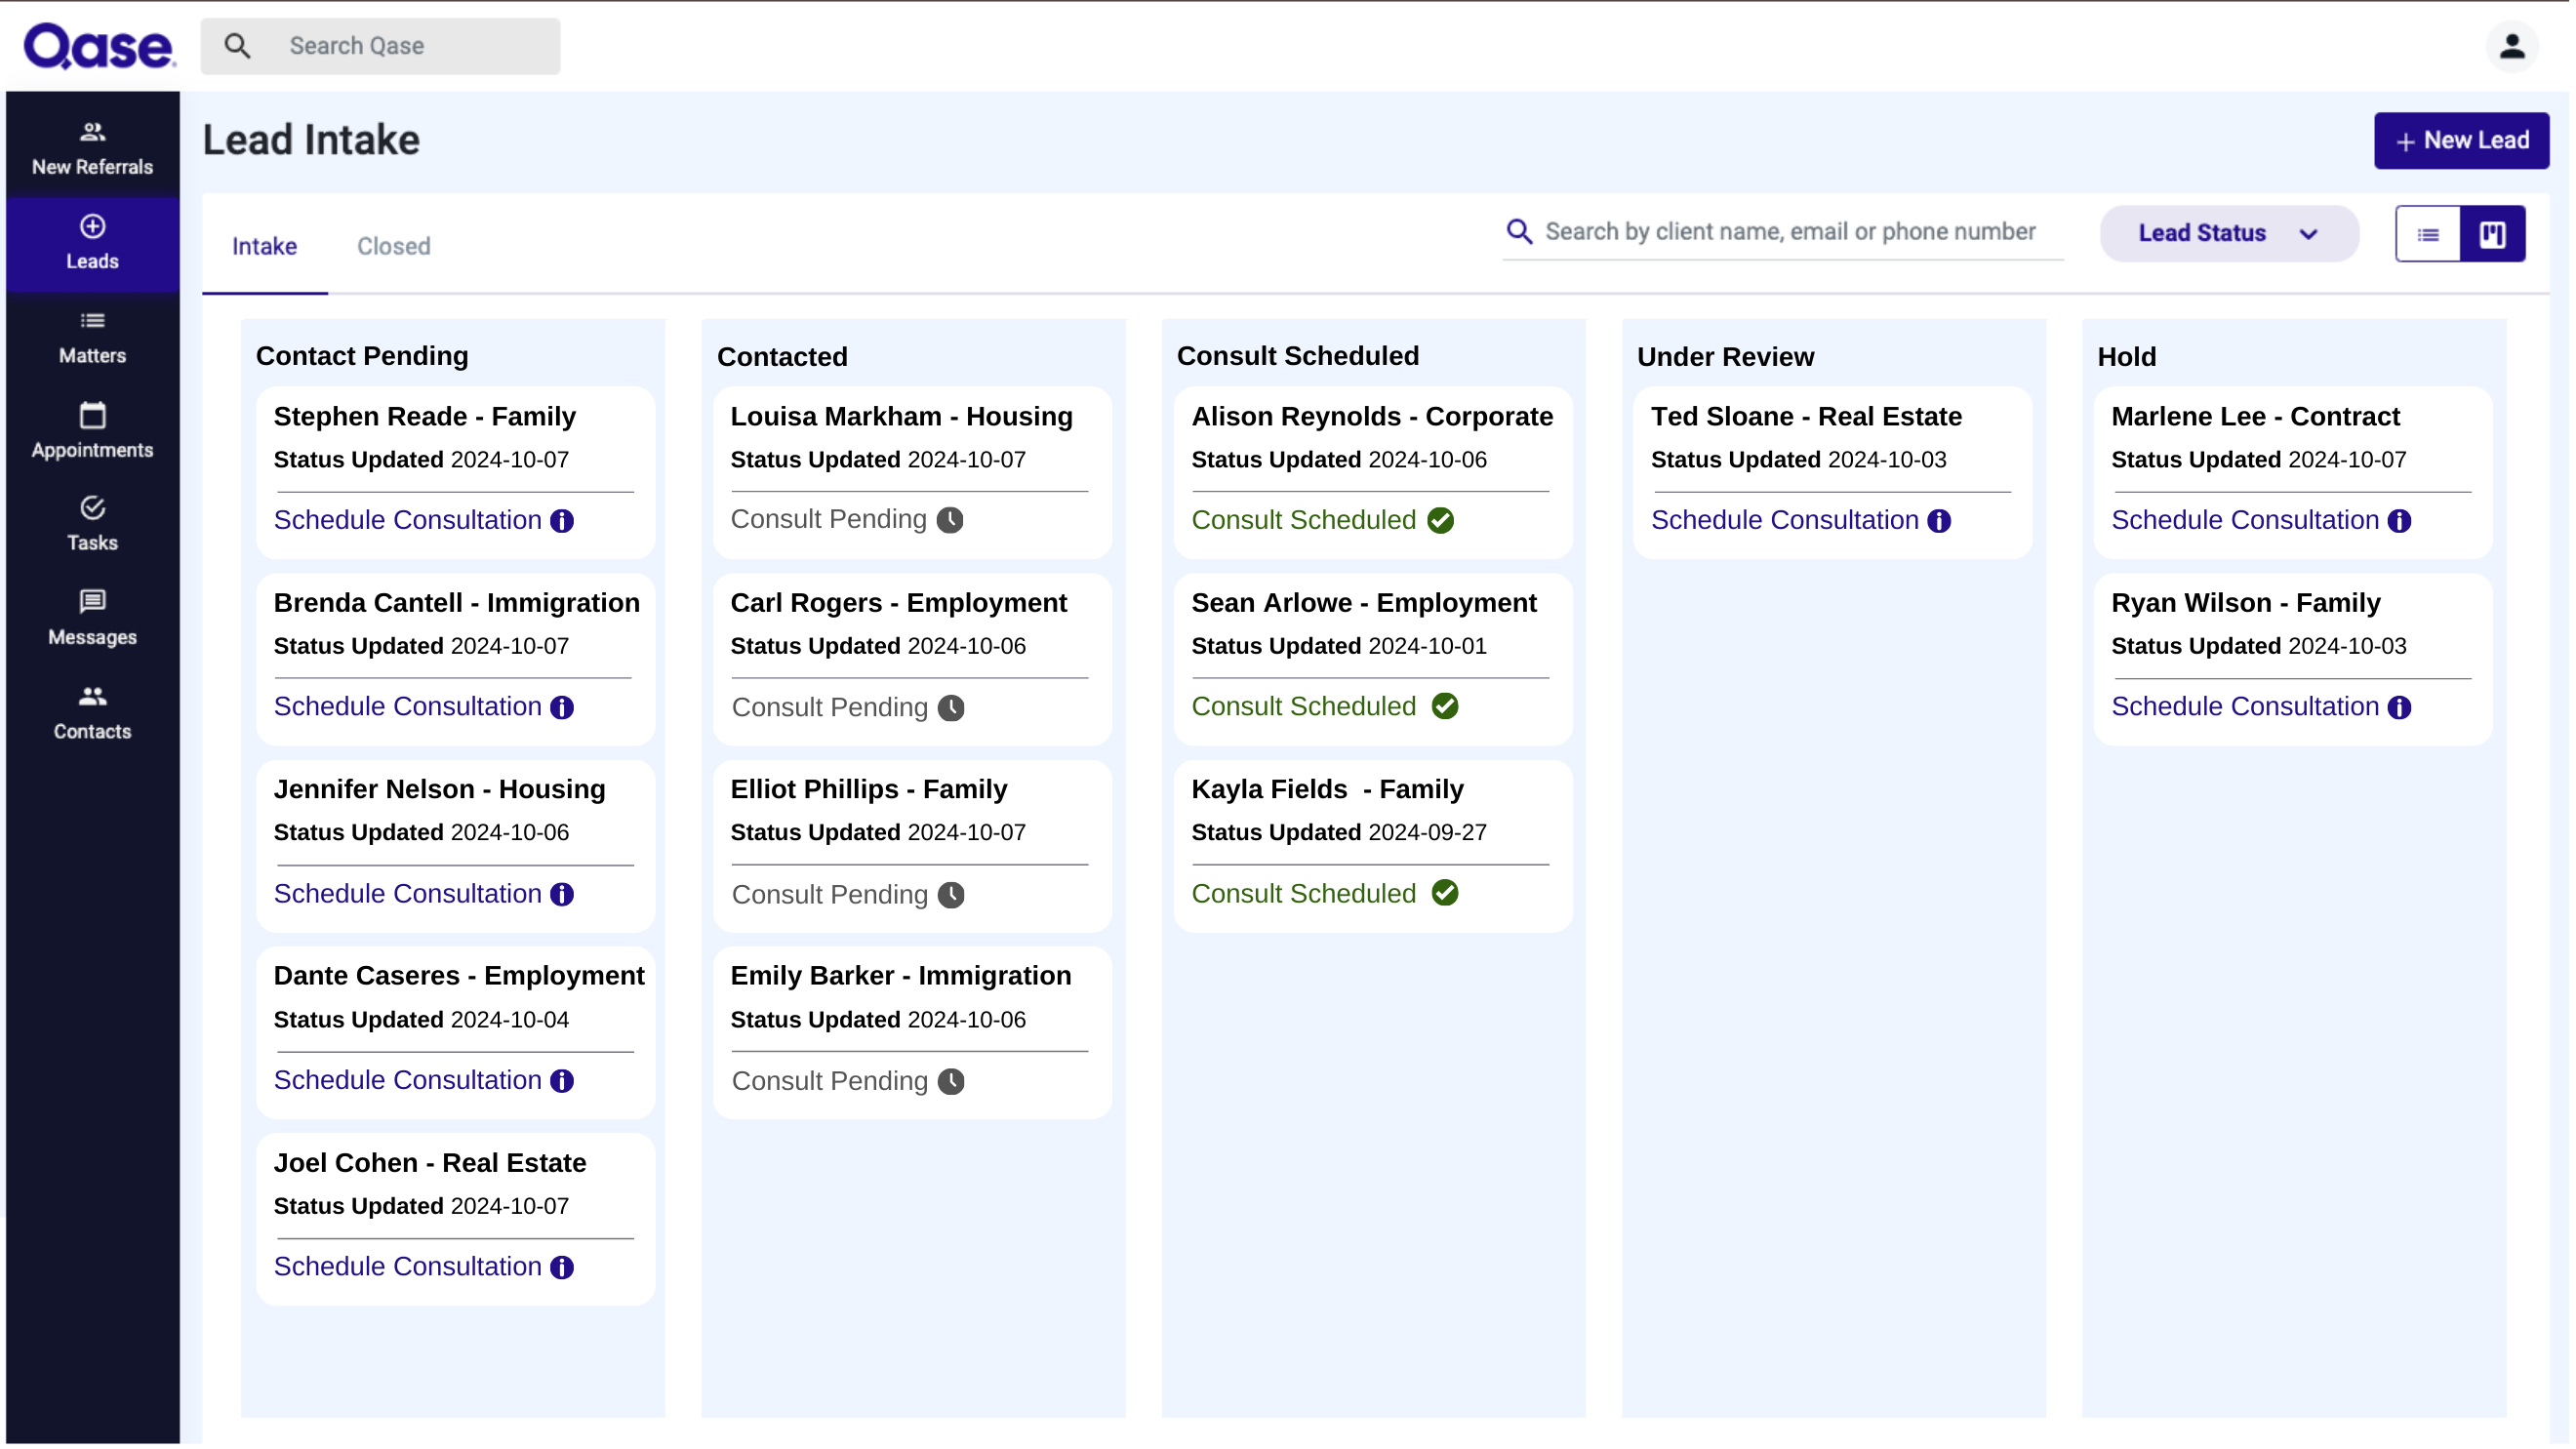Click info icon on Ted Sloane card

(1942, 522)
